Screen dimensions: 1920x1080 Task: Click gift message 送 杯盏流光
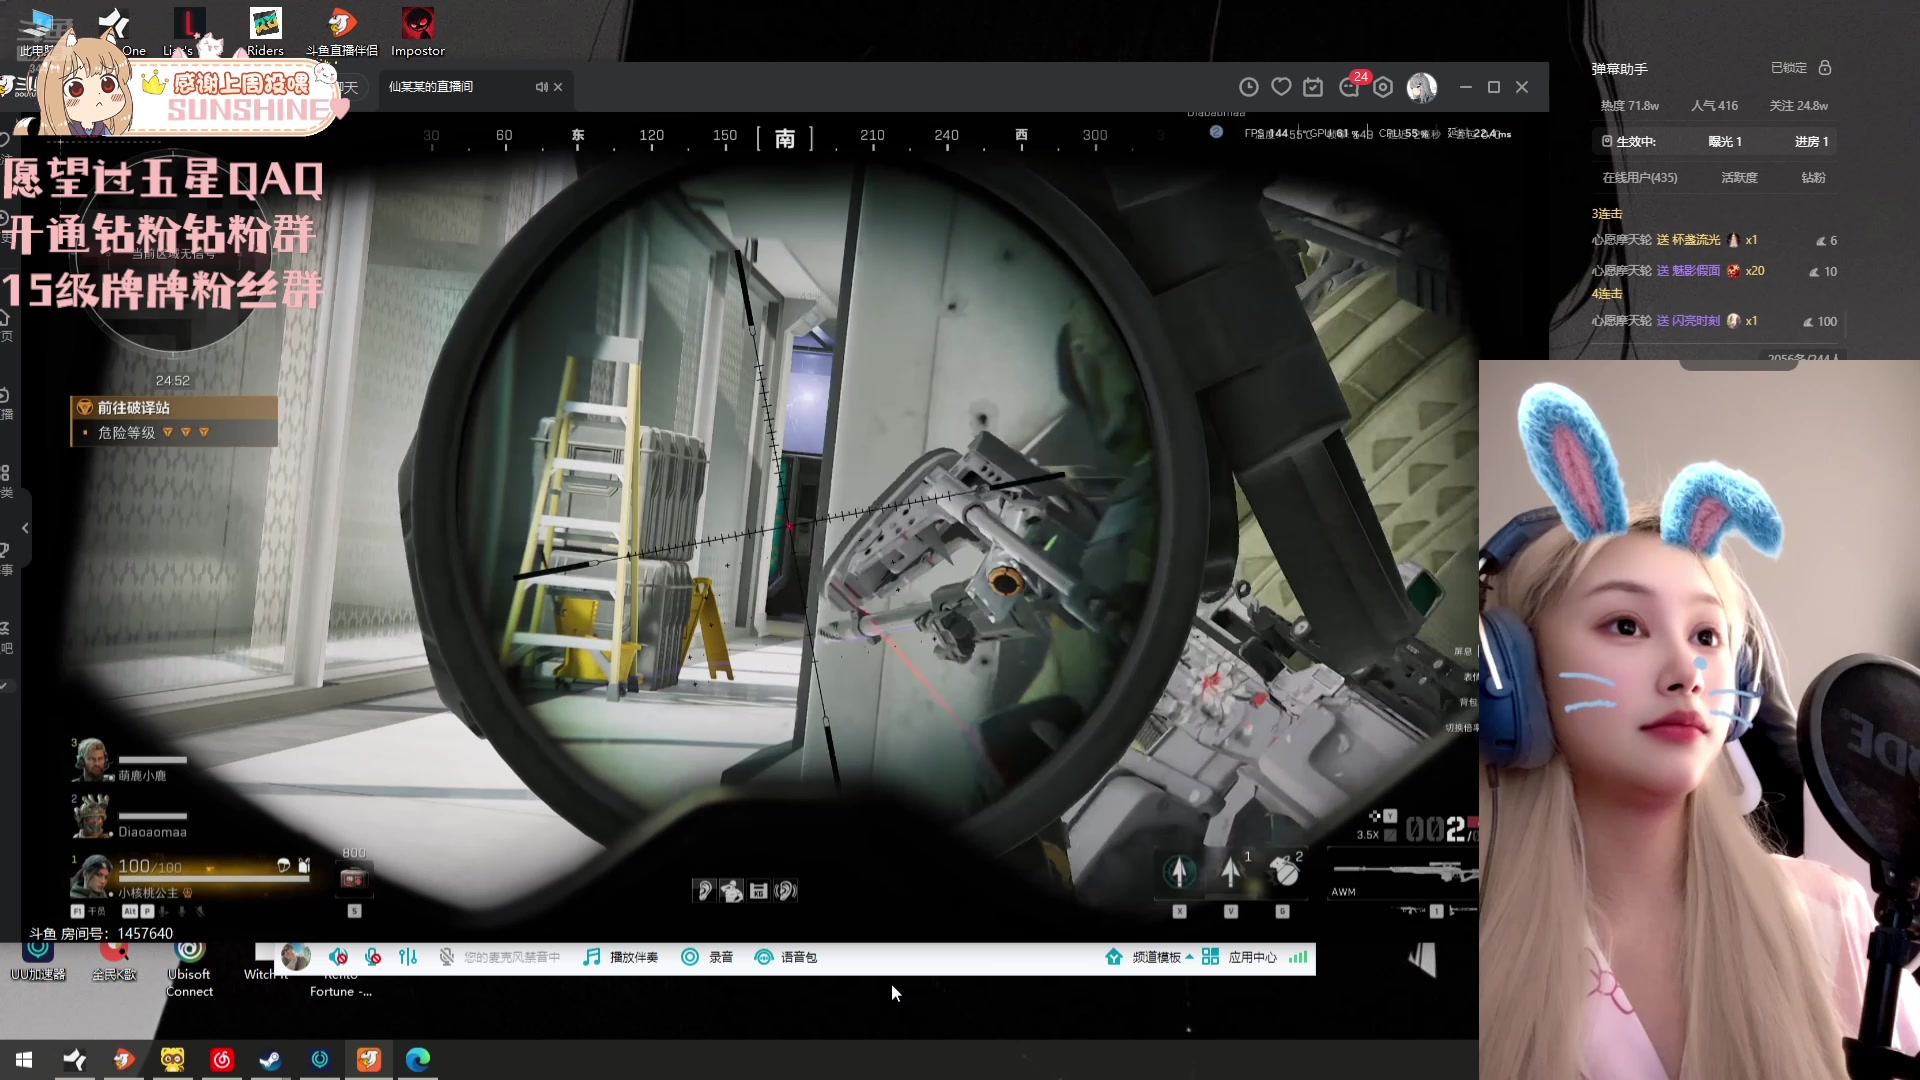click(1688, 240)
